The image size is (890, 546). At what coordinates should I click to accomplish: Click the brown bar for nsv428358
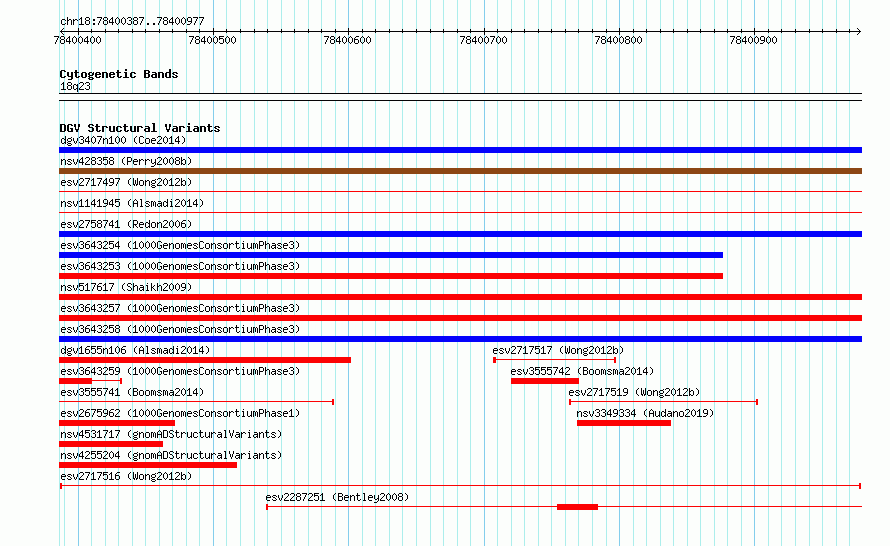pyautogui.click(x=460, y=171)
